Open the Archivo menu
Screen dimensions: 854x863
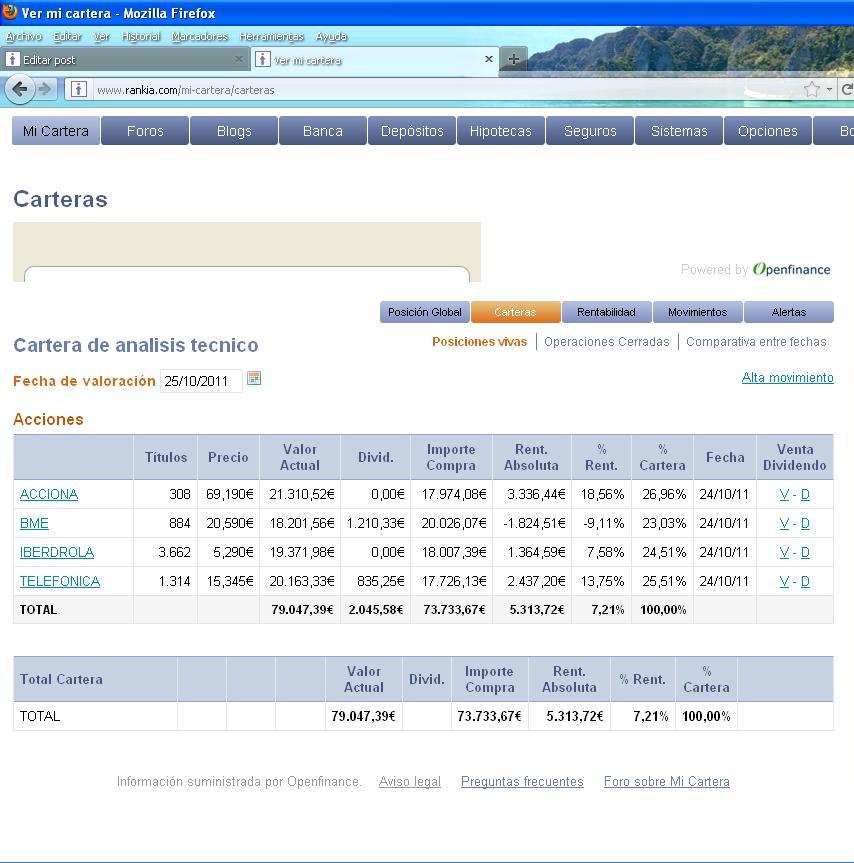(x=24, y=36)
